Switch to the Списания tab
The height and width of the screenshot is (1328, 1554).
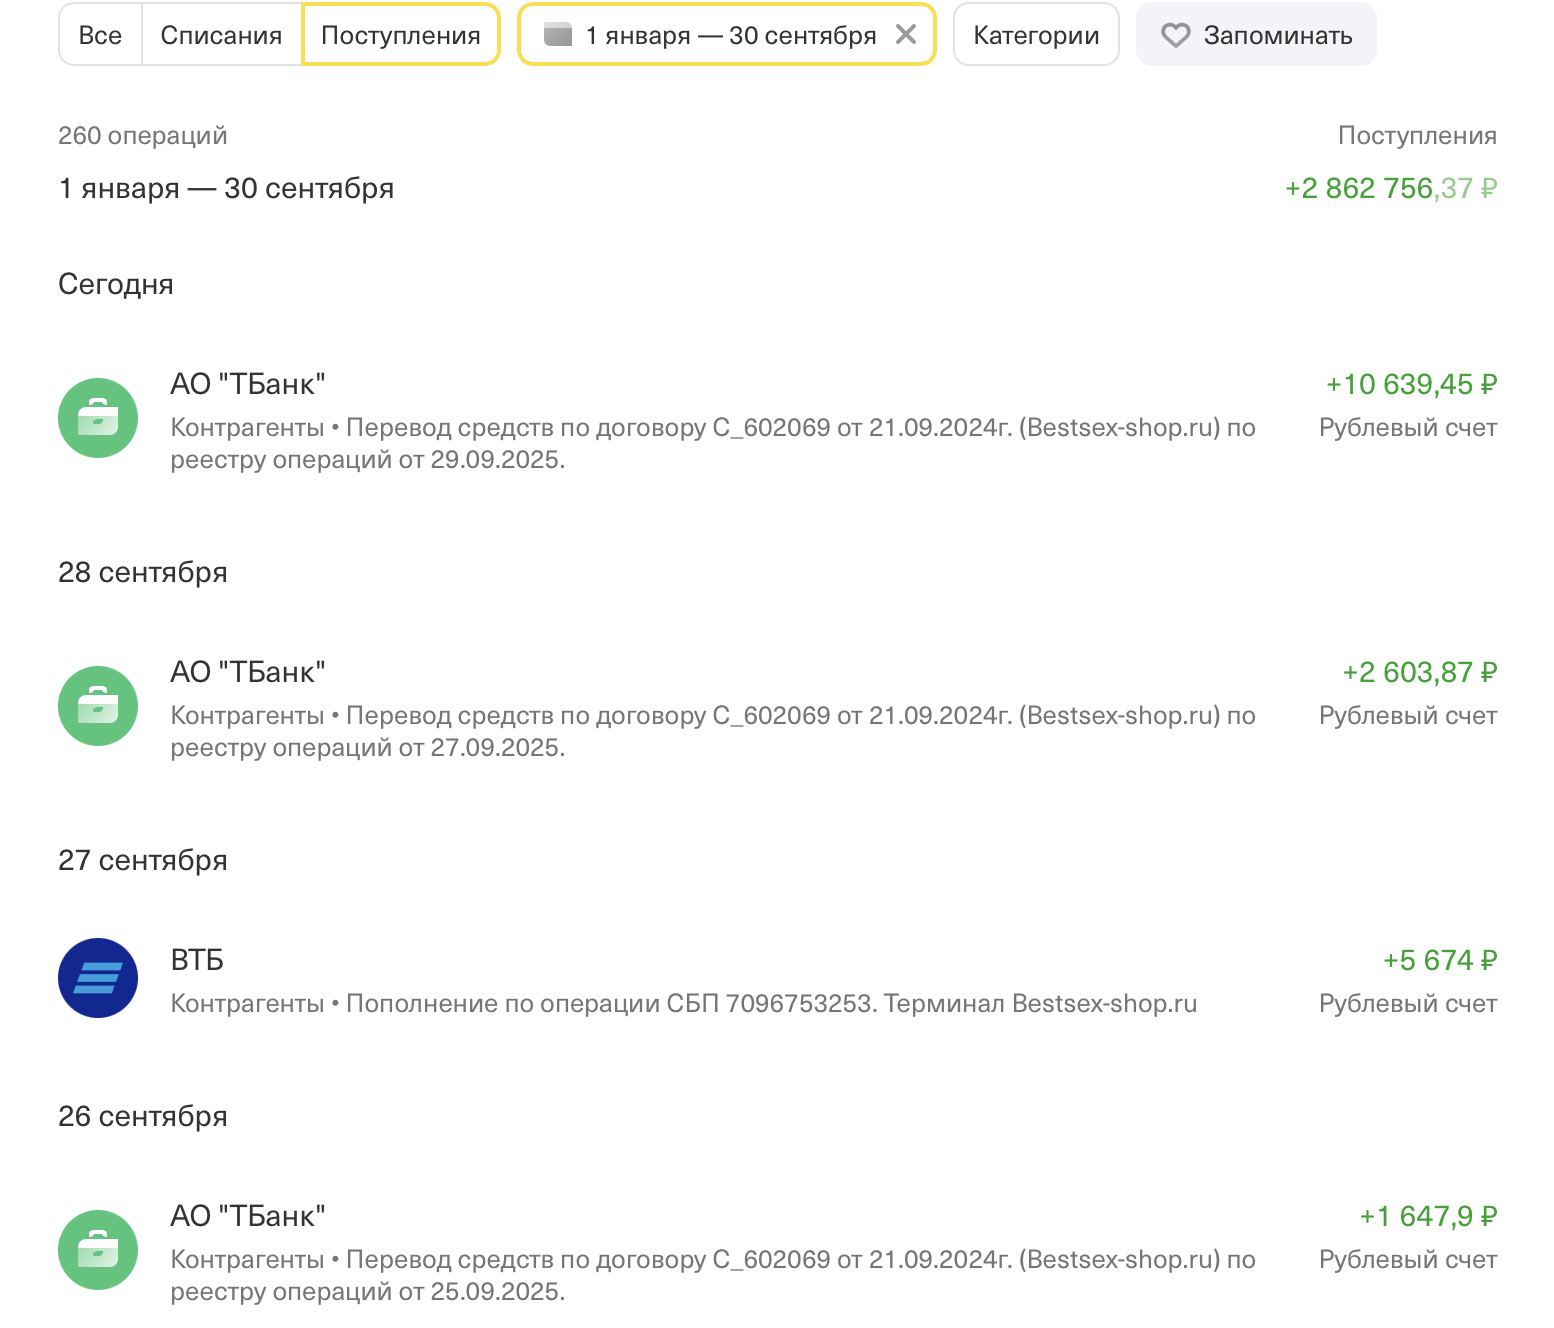tap(221, 35)
